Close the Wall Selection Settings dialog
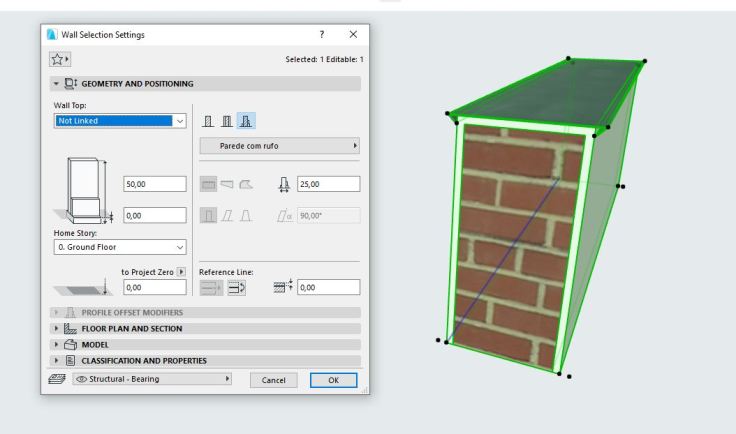736x434 pixels. coord(353,34)
